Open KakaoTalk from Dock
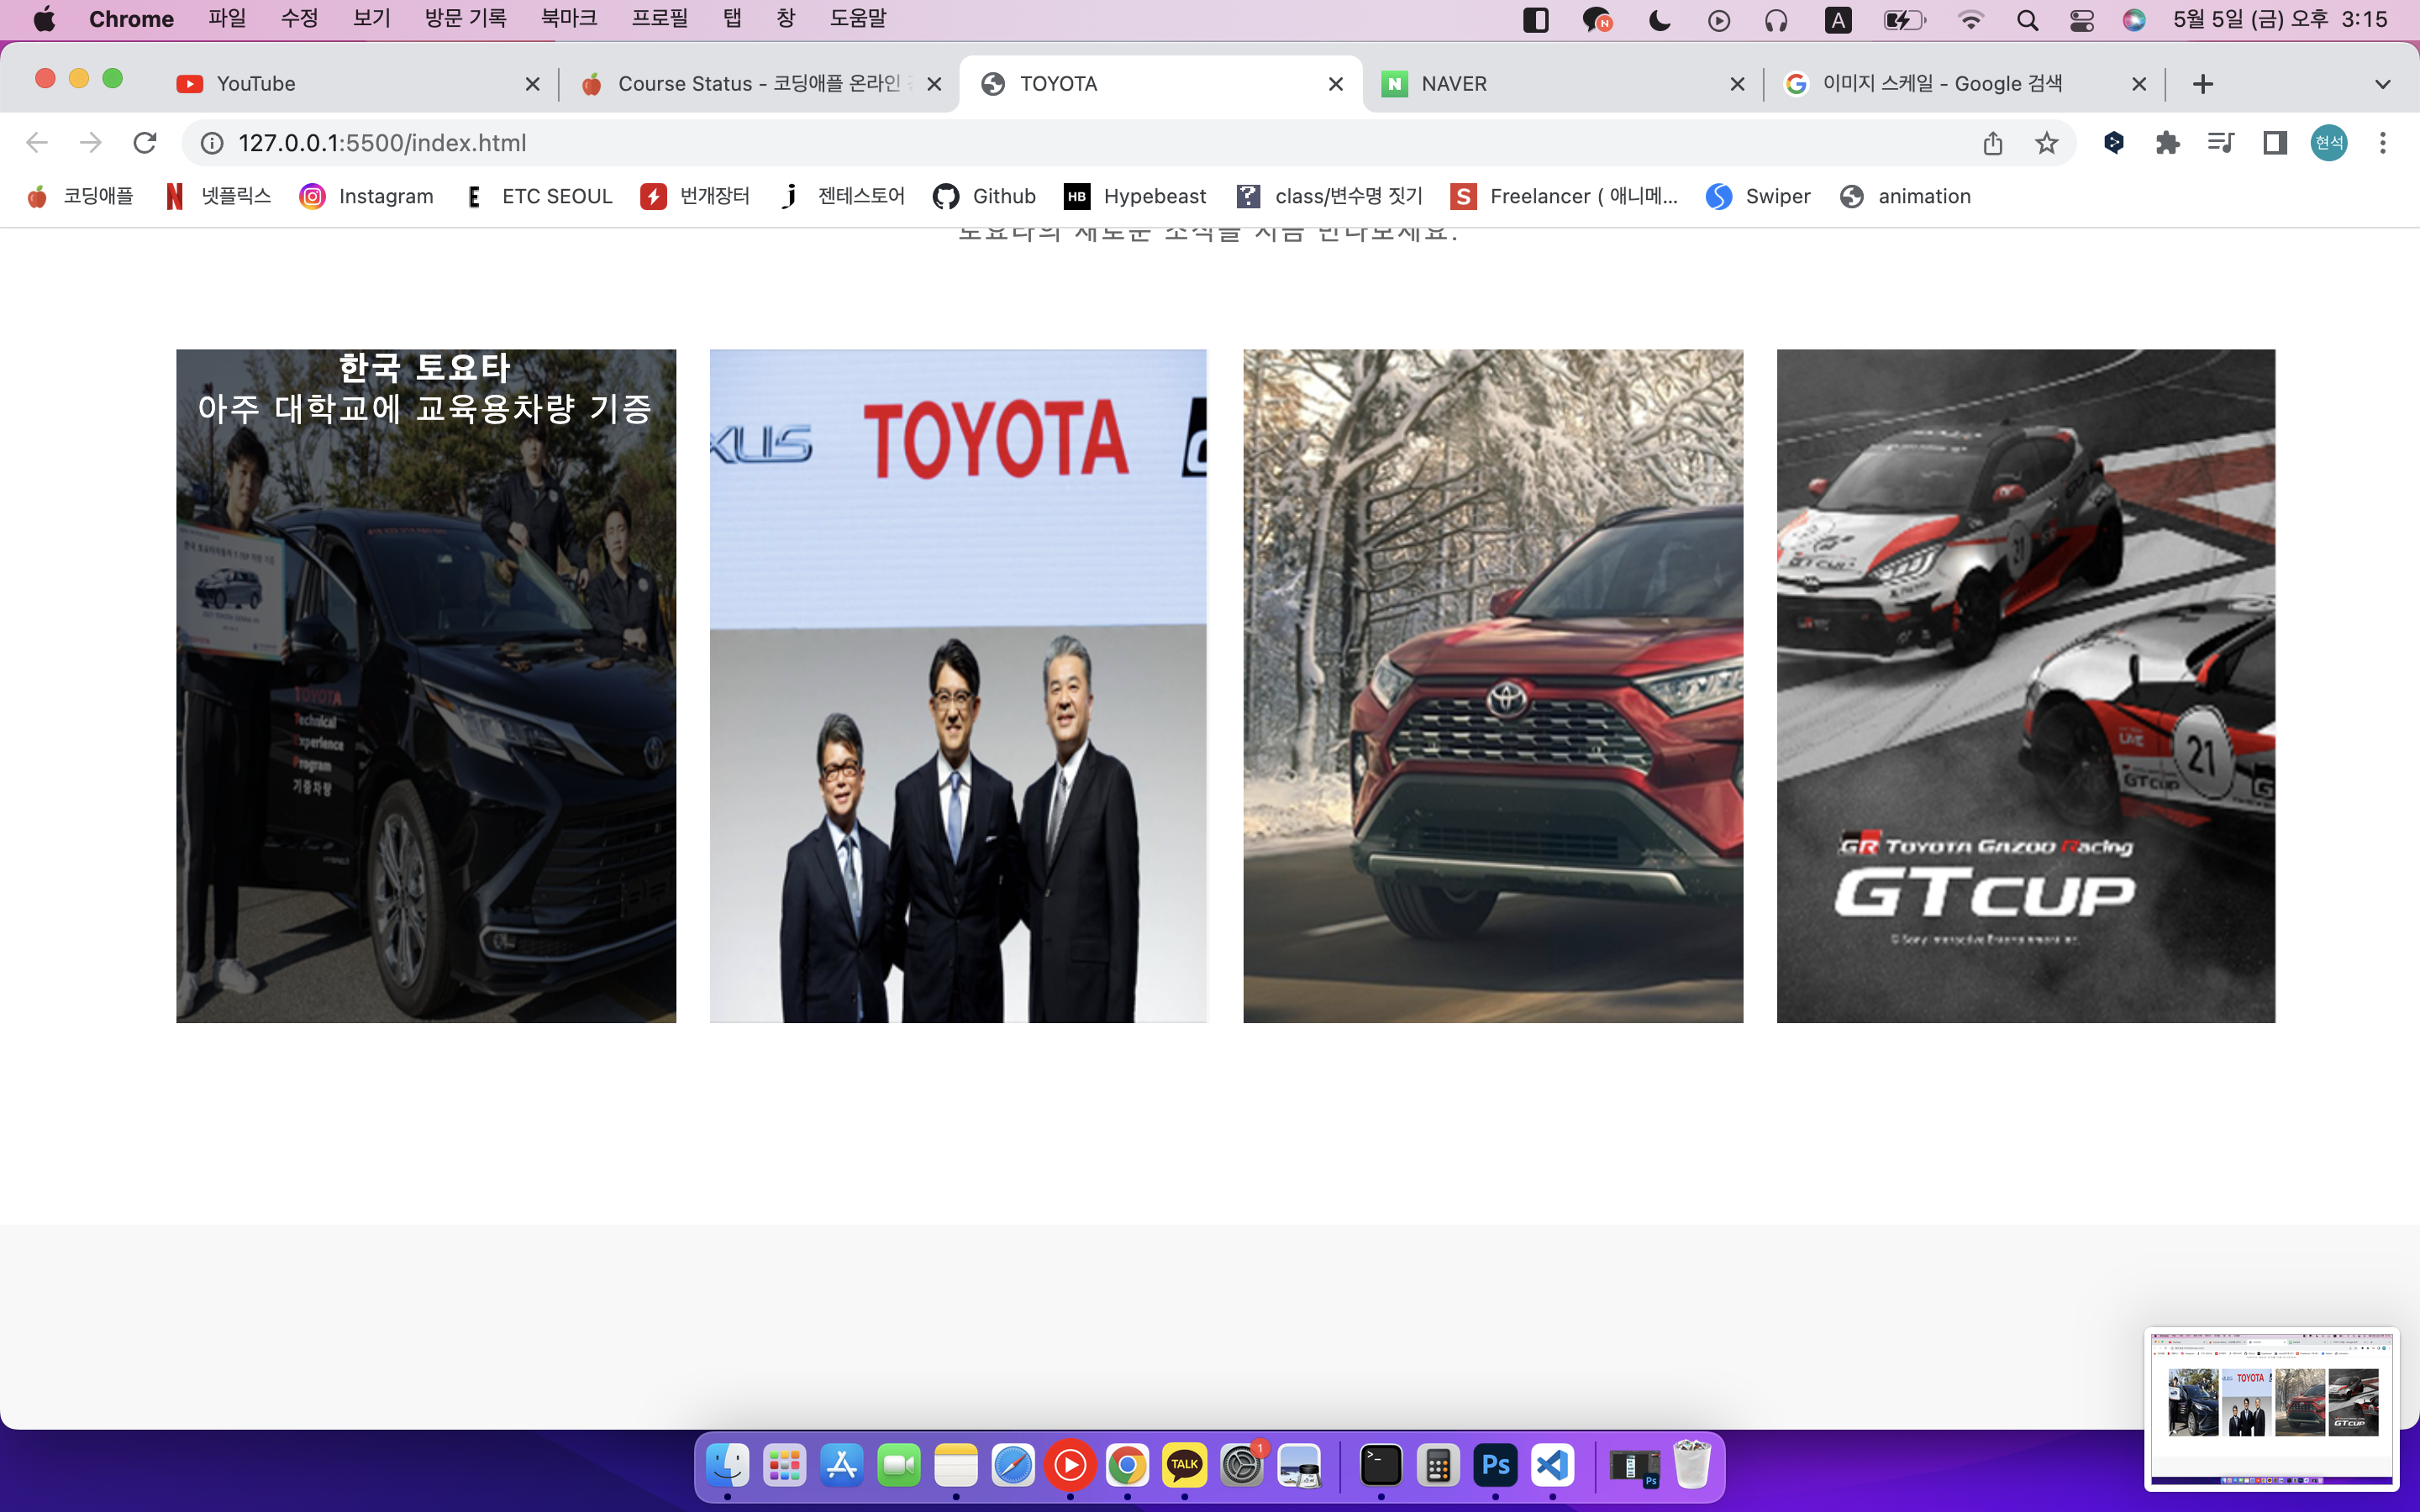This screenshot has width=2420, height=1512. [1184, 1466]
